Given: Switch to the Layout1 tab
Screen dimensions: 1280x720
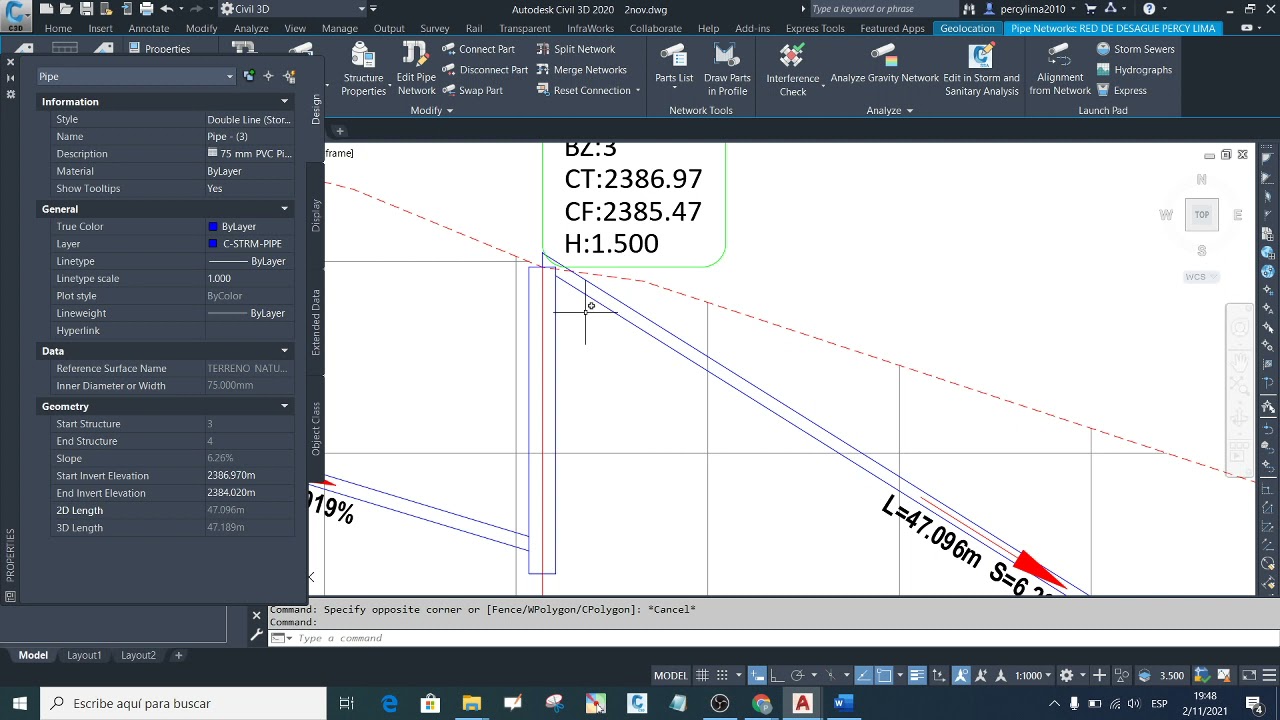Looking at the screenshot, I should coord(84,656).
